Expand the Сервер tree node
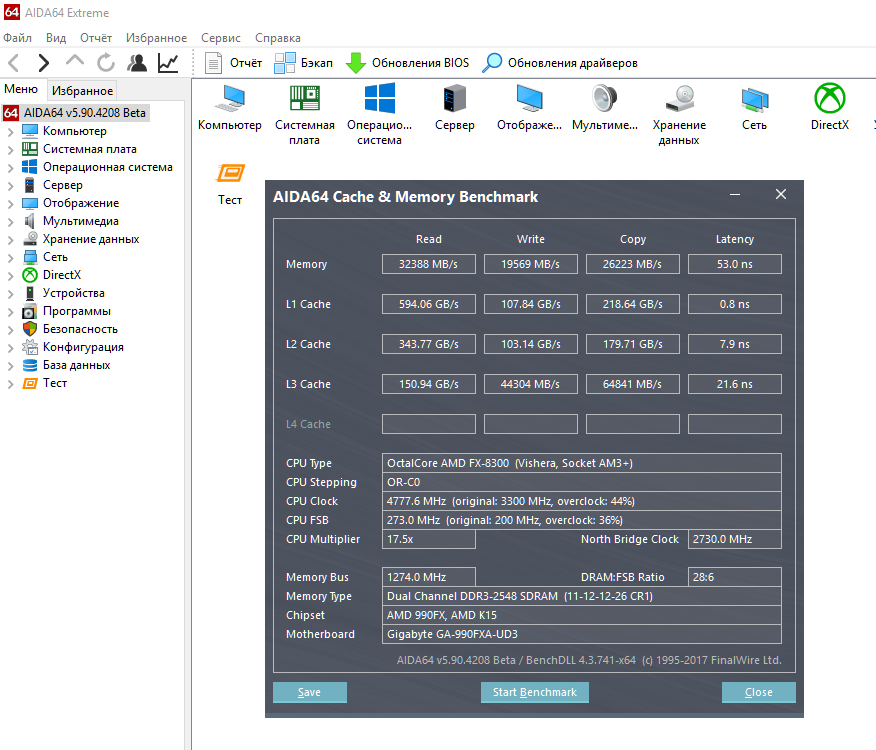Image resolution: width=876 pixels, height=750 pixels. click(11, 186)
